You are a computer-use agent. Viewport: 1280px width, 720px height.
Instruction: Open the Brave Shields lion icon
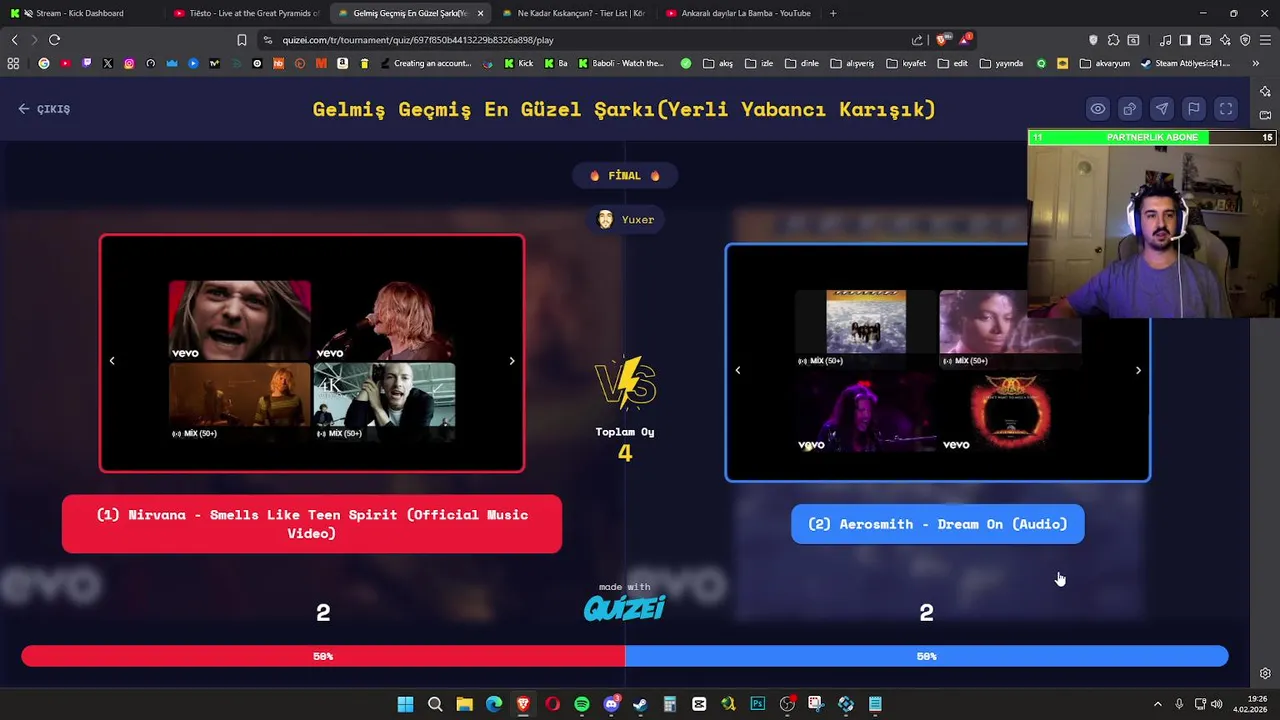click(941, 40)
